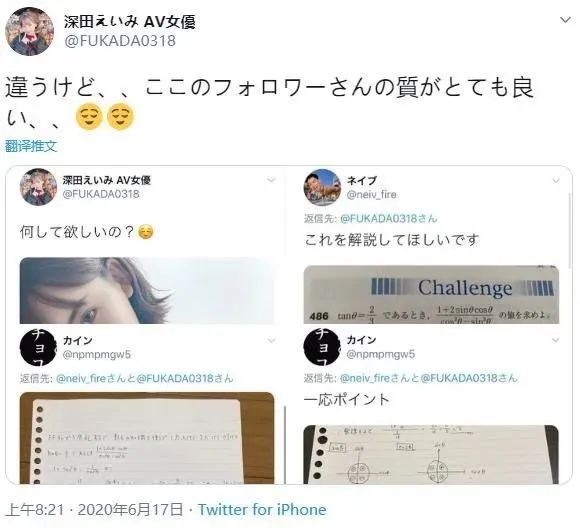Open main tweet options chevron menu
The image size is (580, 528).
tap(565, 20)
